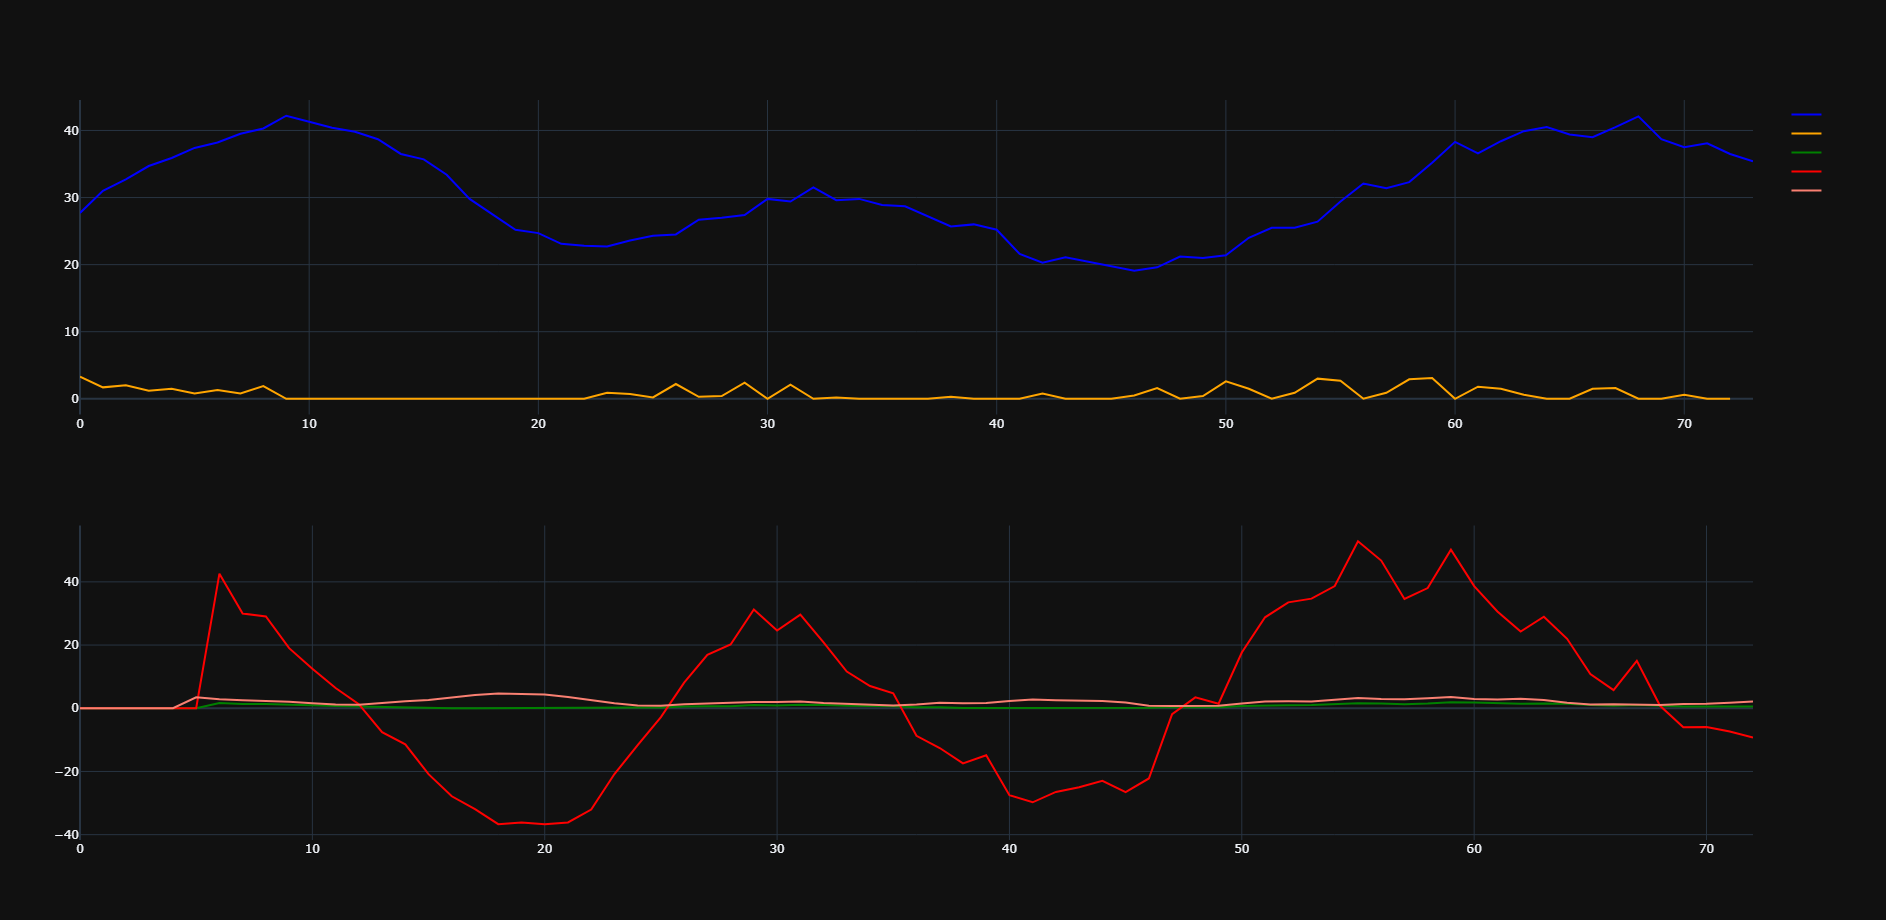Click the x-axis label 70 on bottom chart

coord(1705,848)
